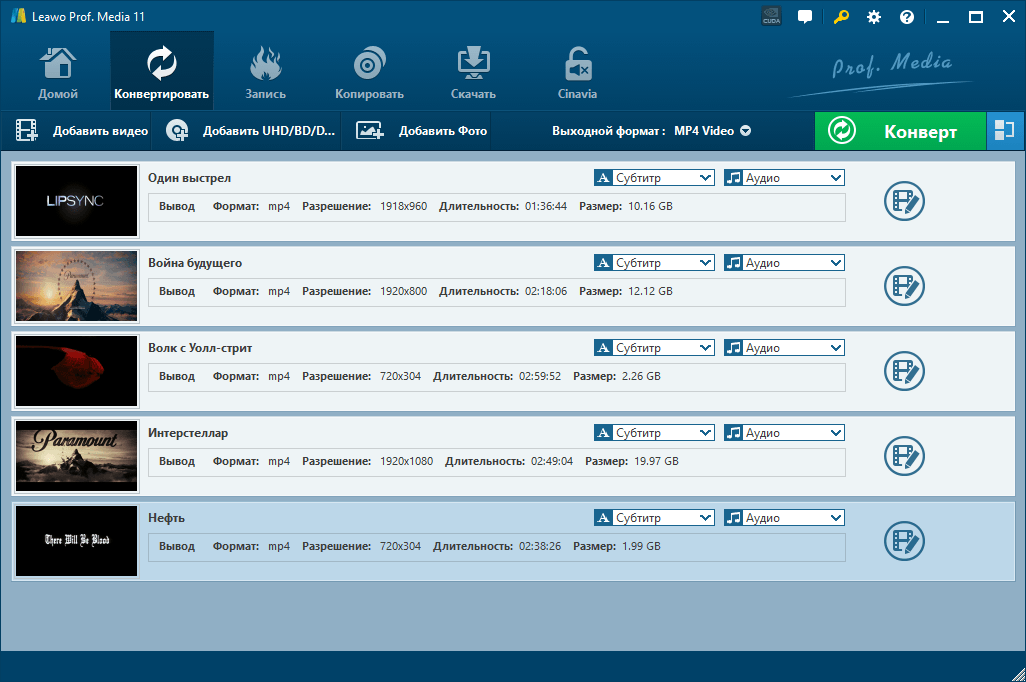
Task: Switch to the Запись burn module
Action: (x=265, y=71)
